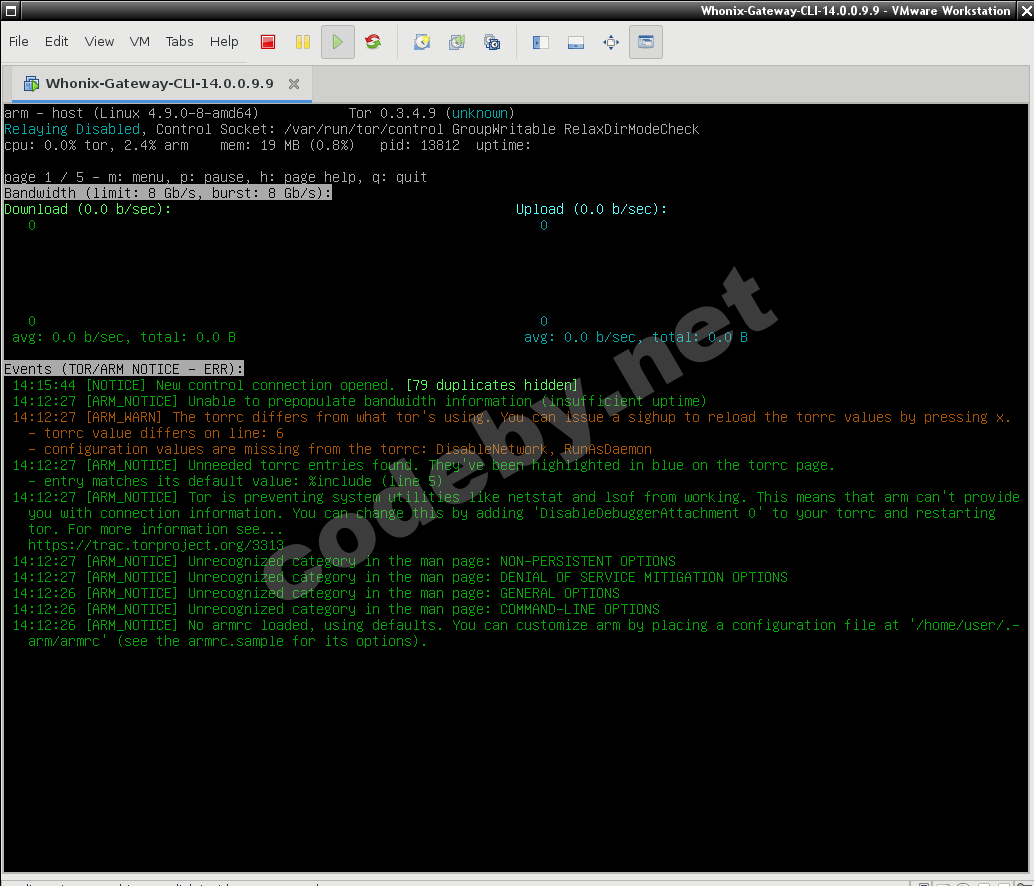Click the 'pid: 13812' text
The width and height of the screenshot is (1034, 886).
click(x=419, y=145)
